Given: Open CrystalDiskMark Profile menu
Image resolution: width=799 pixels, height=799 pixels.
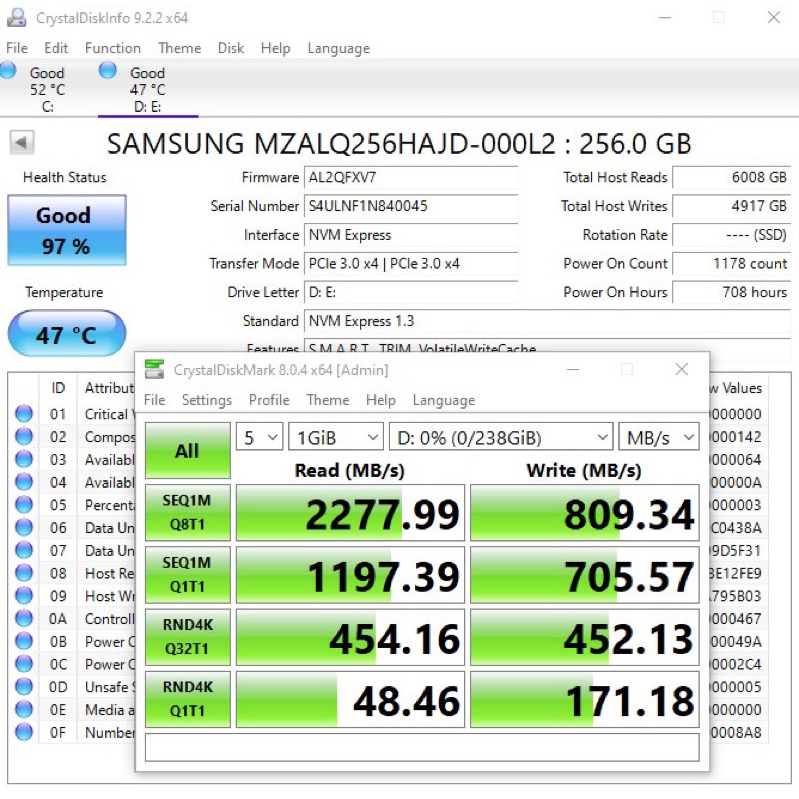Looking at the screenshot, I should pos(269,400).
